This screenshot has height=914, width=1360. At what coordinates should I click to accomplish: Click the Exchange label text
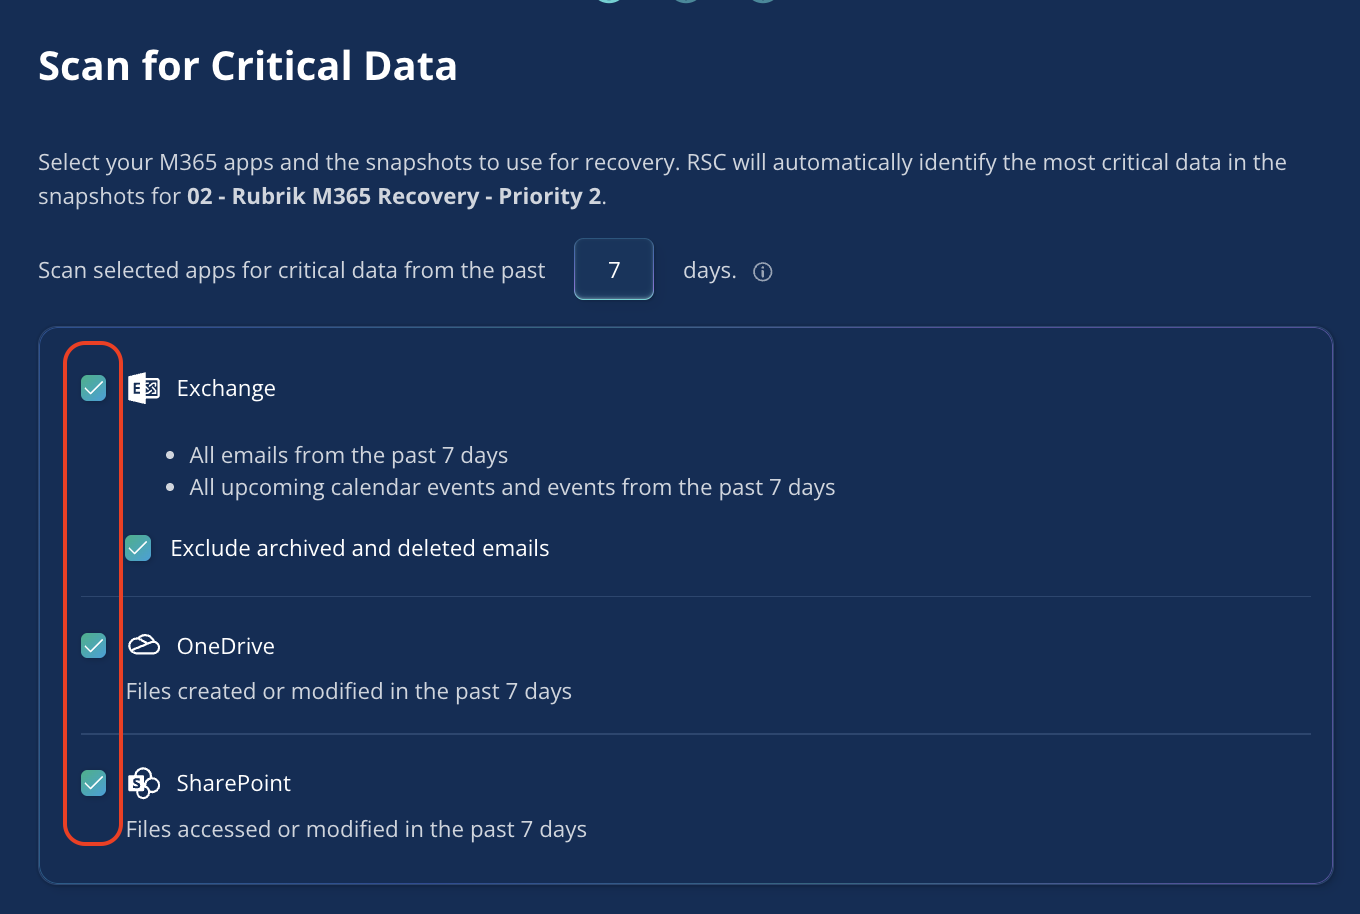coord(226,388)
